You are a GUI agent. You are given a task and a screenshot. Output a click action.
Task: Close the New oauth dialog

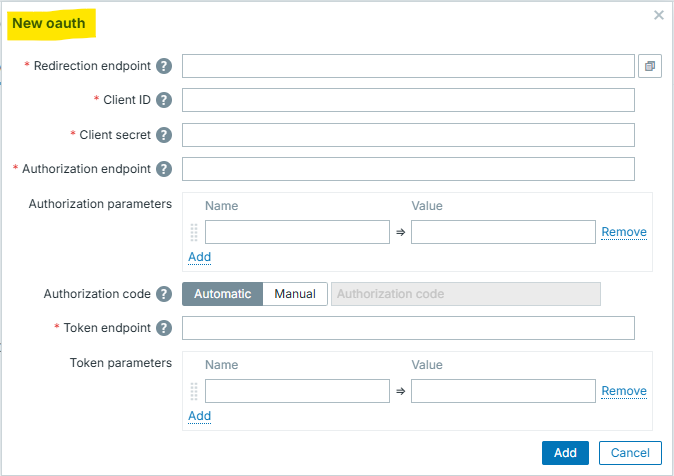[x=658, y=15]
